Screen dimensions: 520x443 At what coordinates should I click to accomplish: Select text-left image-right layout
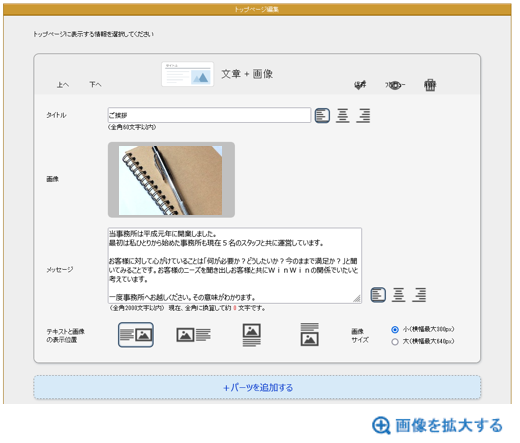tap(136, 335)
